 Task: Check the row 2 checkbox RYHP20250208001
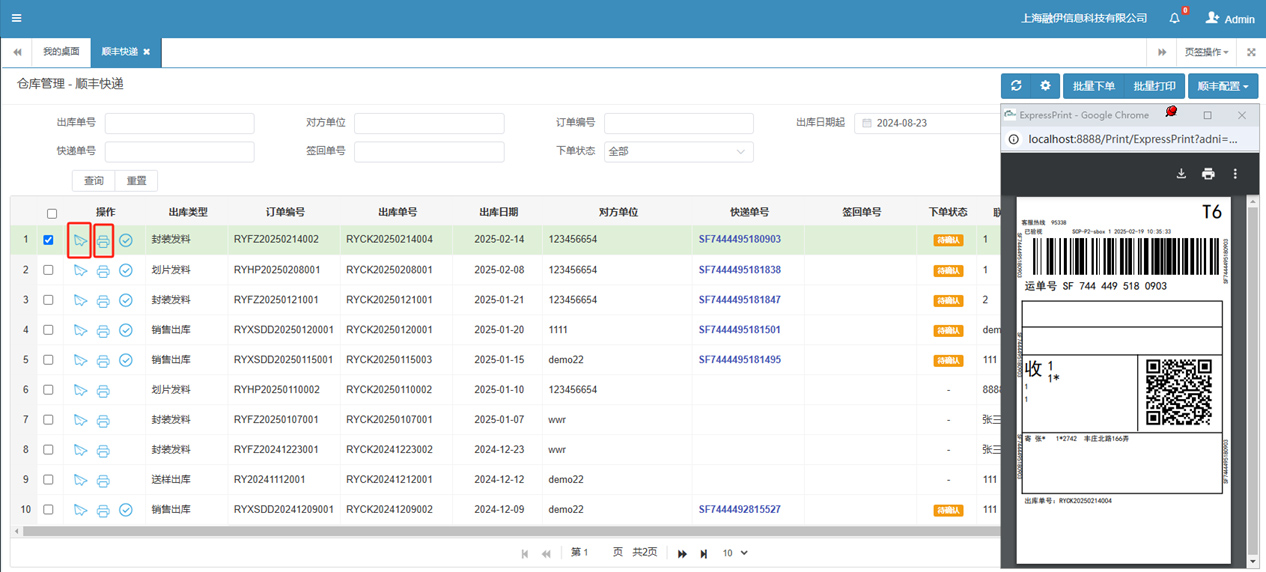48,270
